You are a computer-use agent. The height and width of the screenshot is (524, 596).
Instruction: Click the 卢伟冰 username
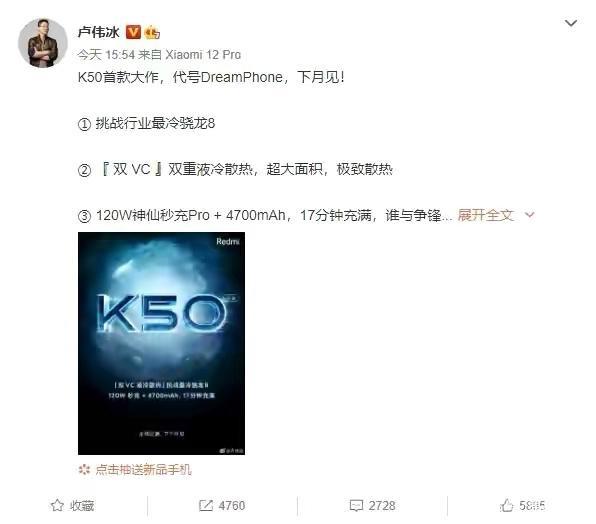coord(98,32)
